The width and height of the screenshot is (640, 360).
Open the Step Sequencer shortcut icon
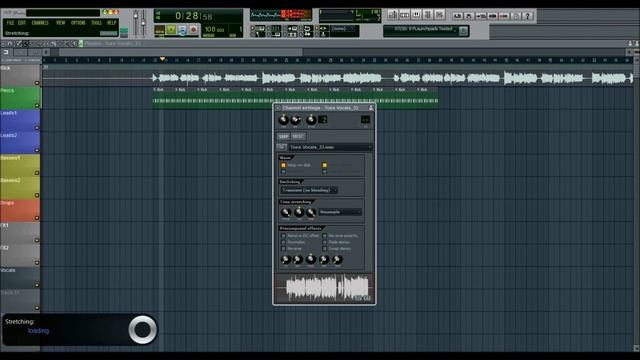pos(404,15)
